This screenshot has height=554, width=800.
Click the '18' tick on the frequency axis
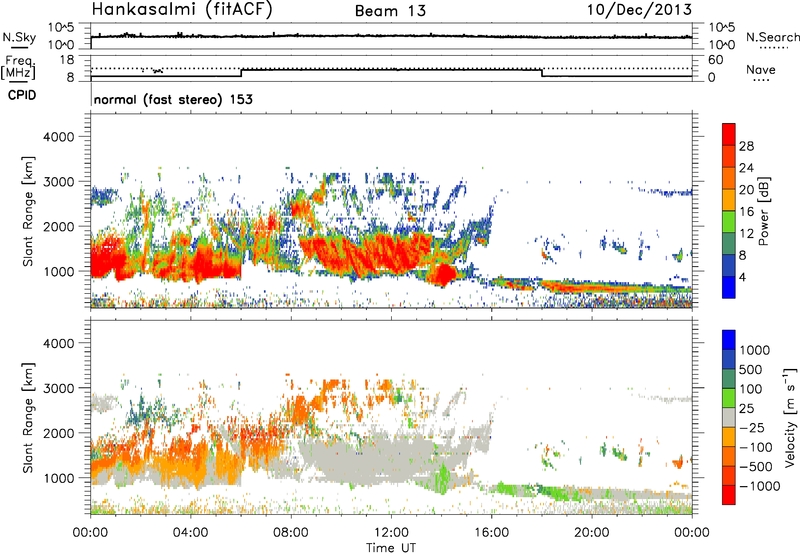[67, 60]
